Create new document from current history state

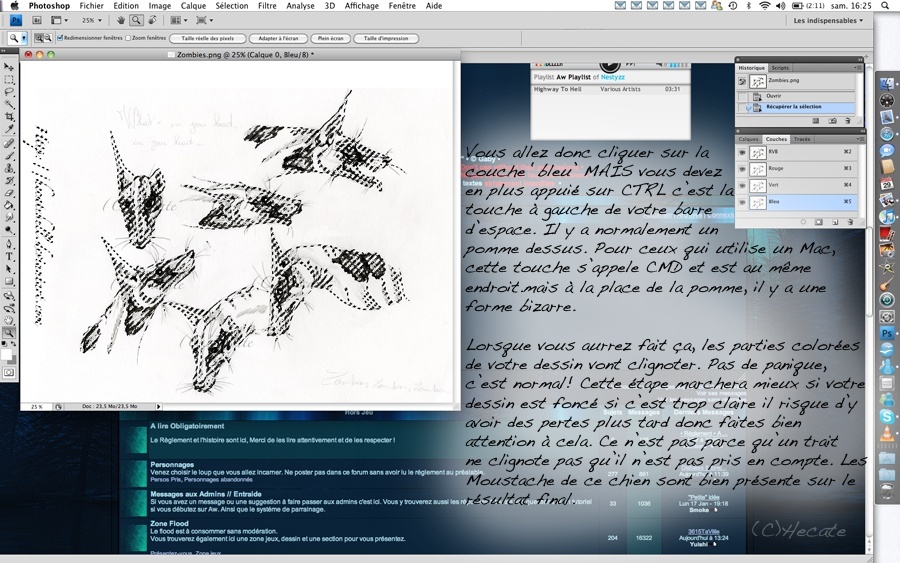click(x=816, y=121)
